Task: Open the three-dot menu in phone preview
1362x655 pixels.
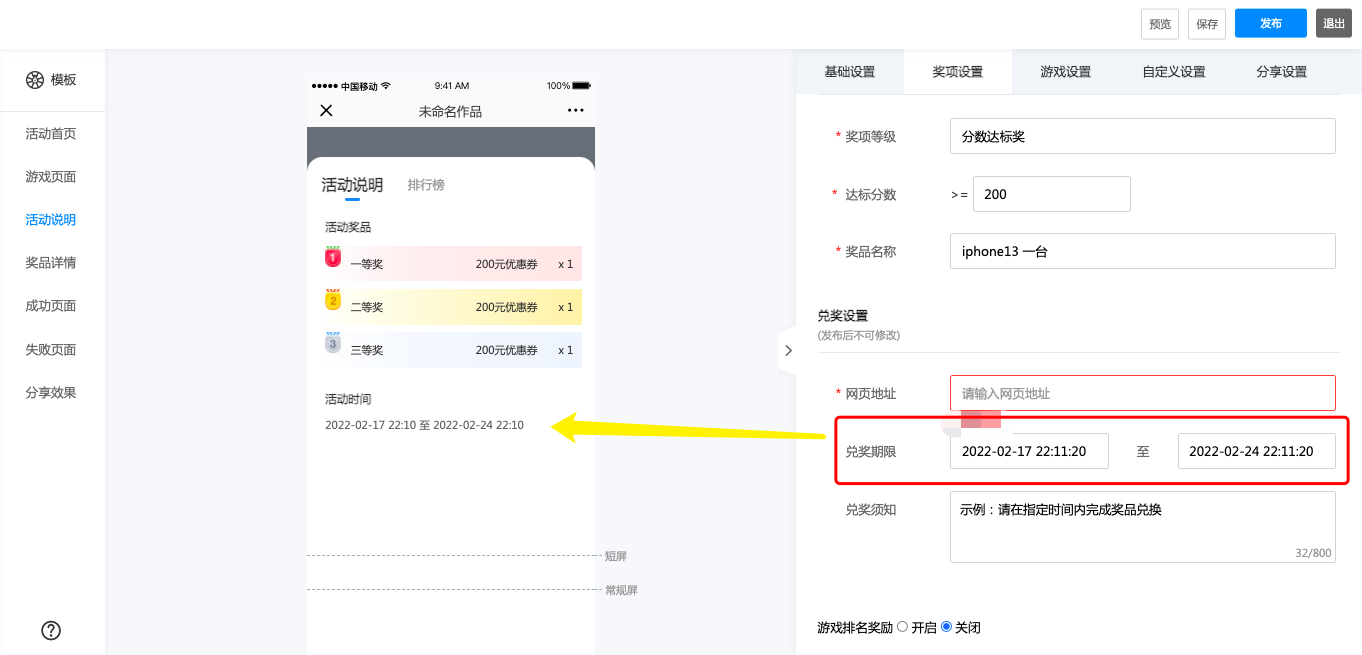Action: 575,111
